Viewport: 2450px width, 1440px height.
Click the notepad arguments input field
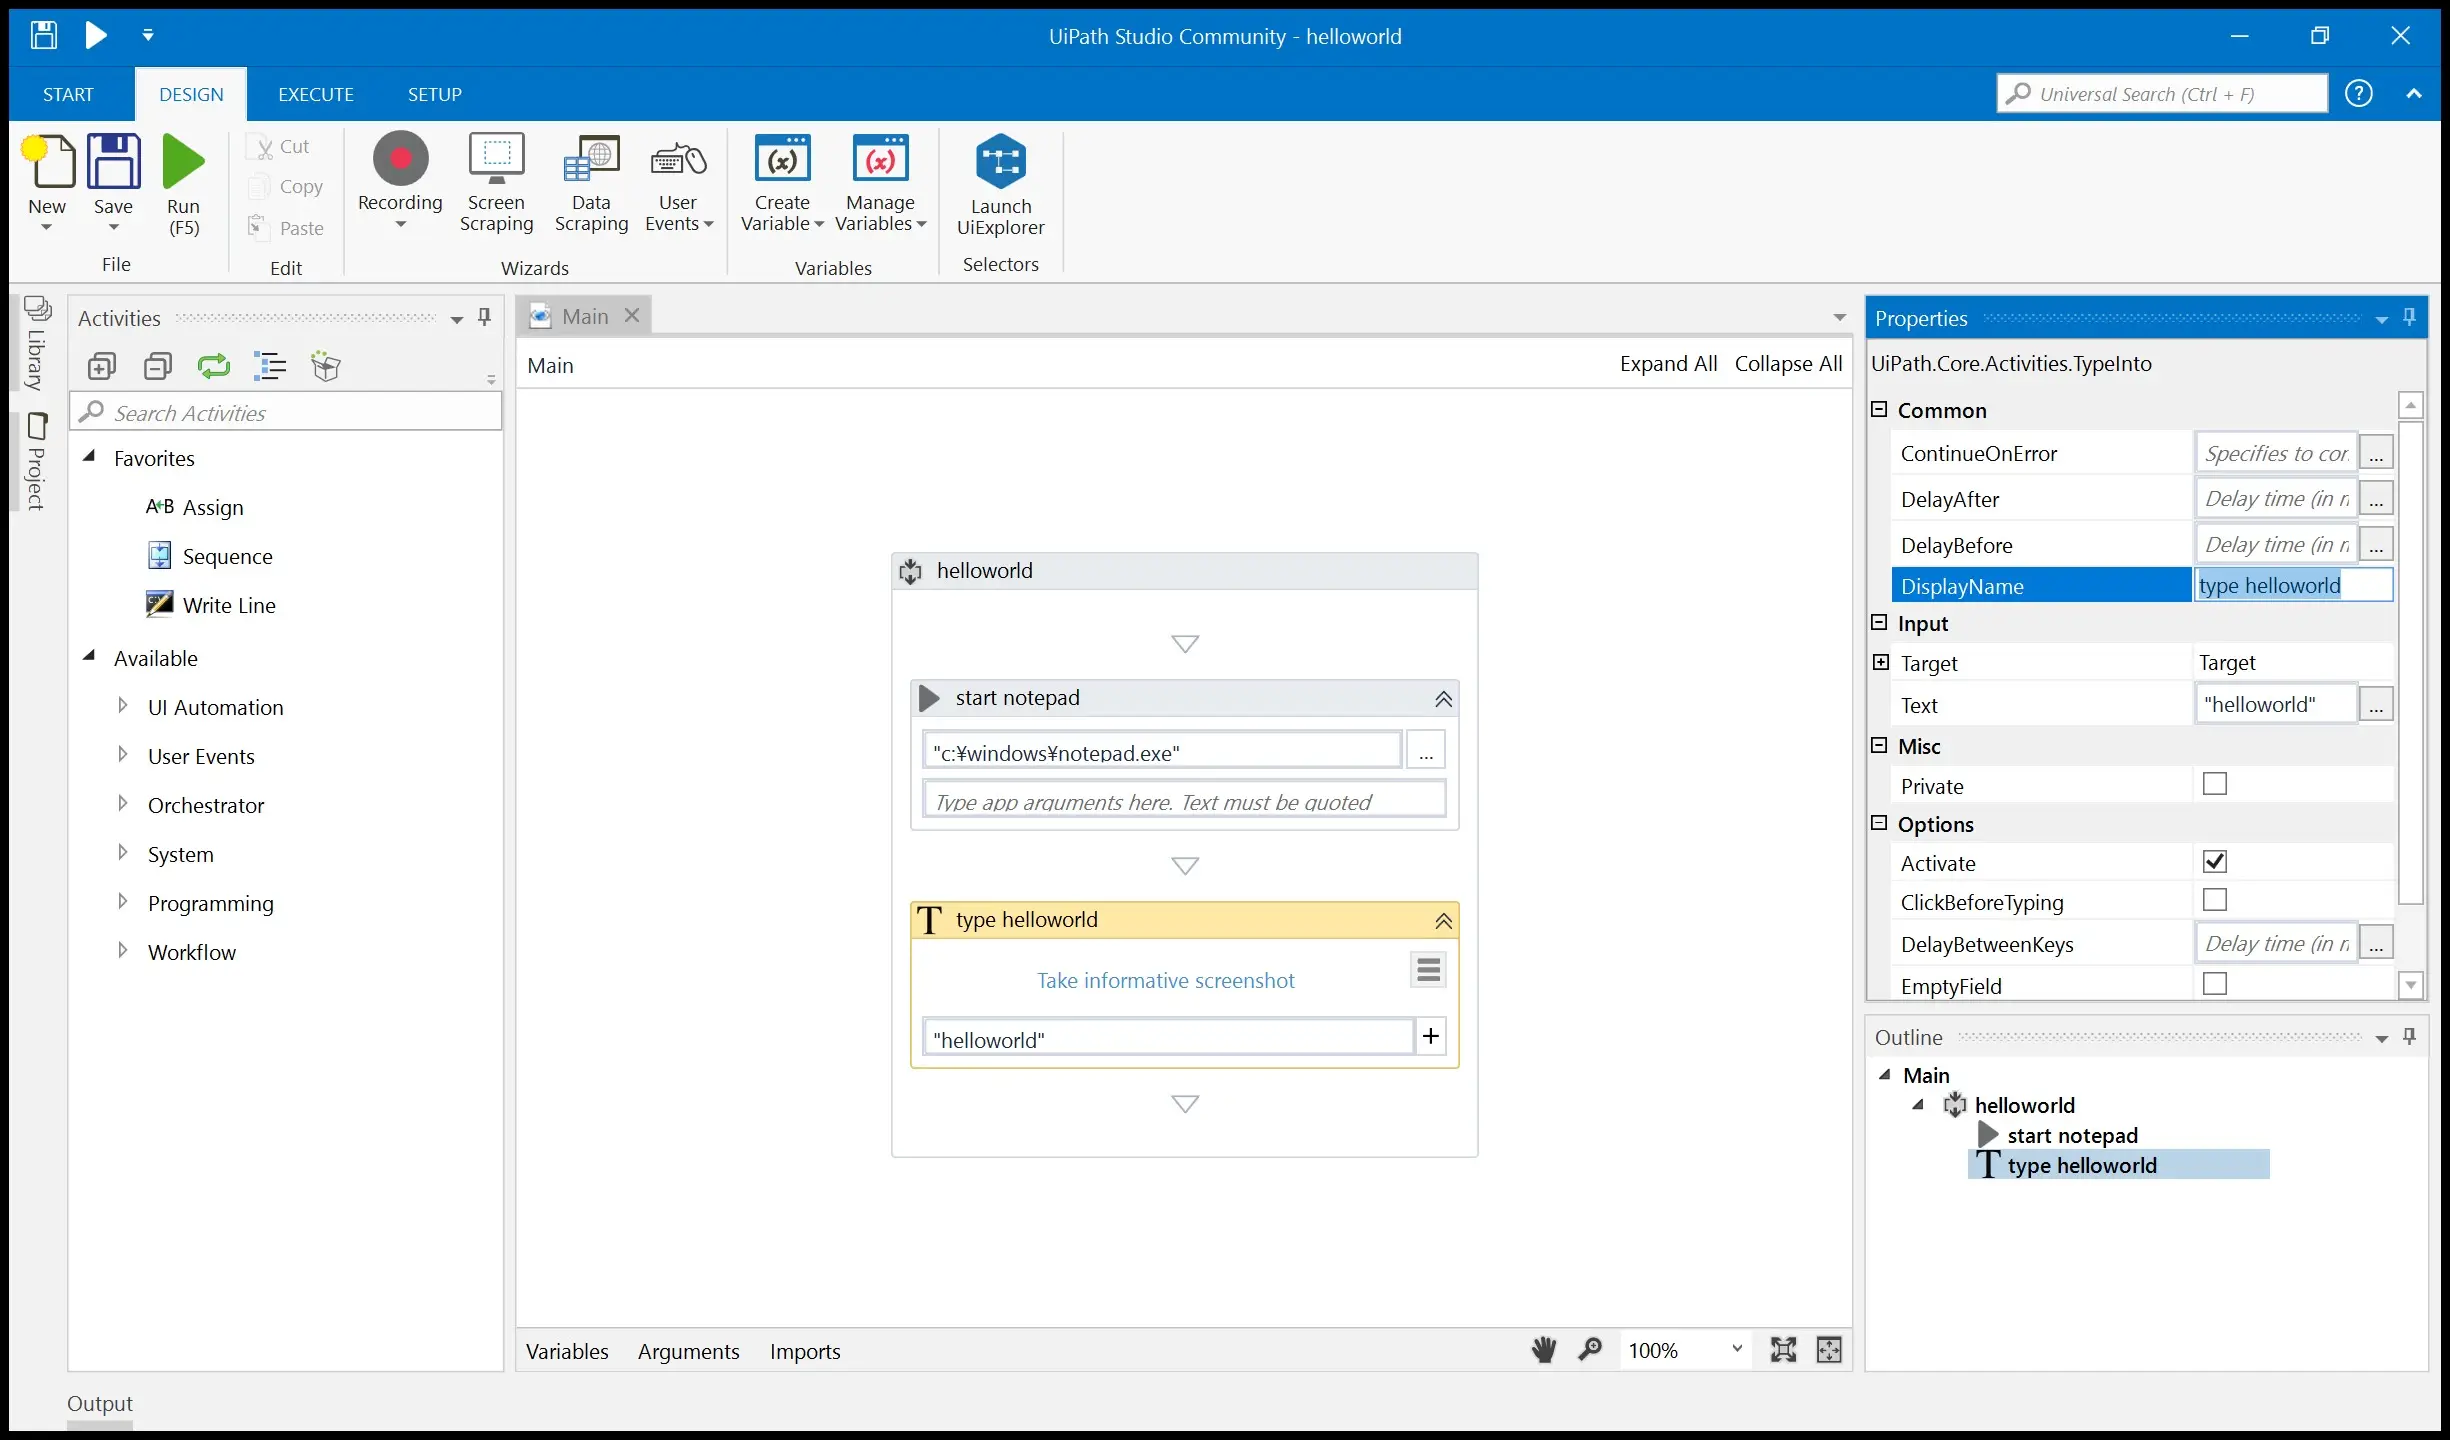point(1184,801)
